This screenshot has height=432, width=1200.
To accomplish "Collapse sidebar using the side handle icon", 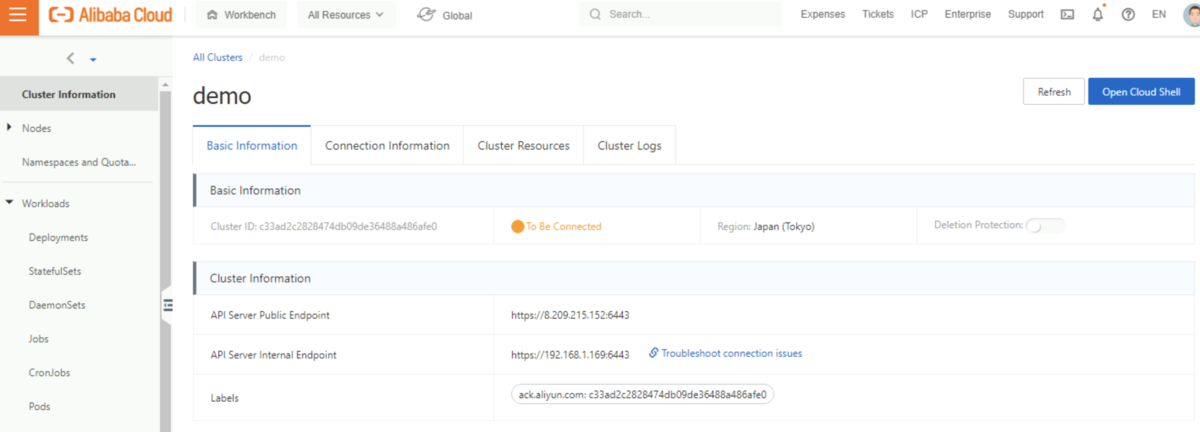I will pos(167,305).
